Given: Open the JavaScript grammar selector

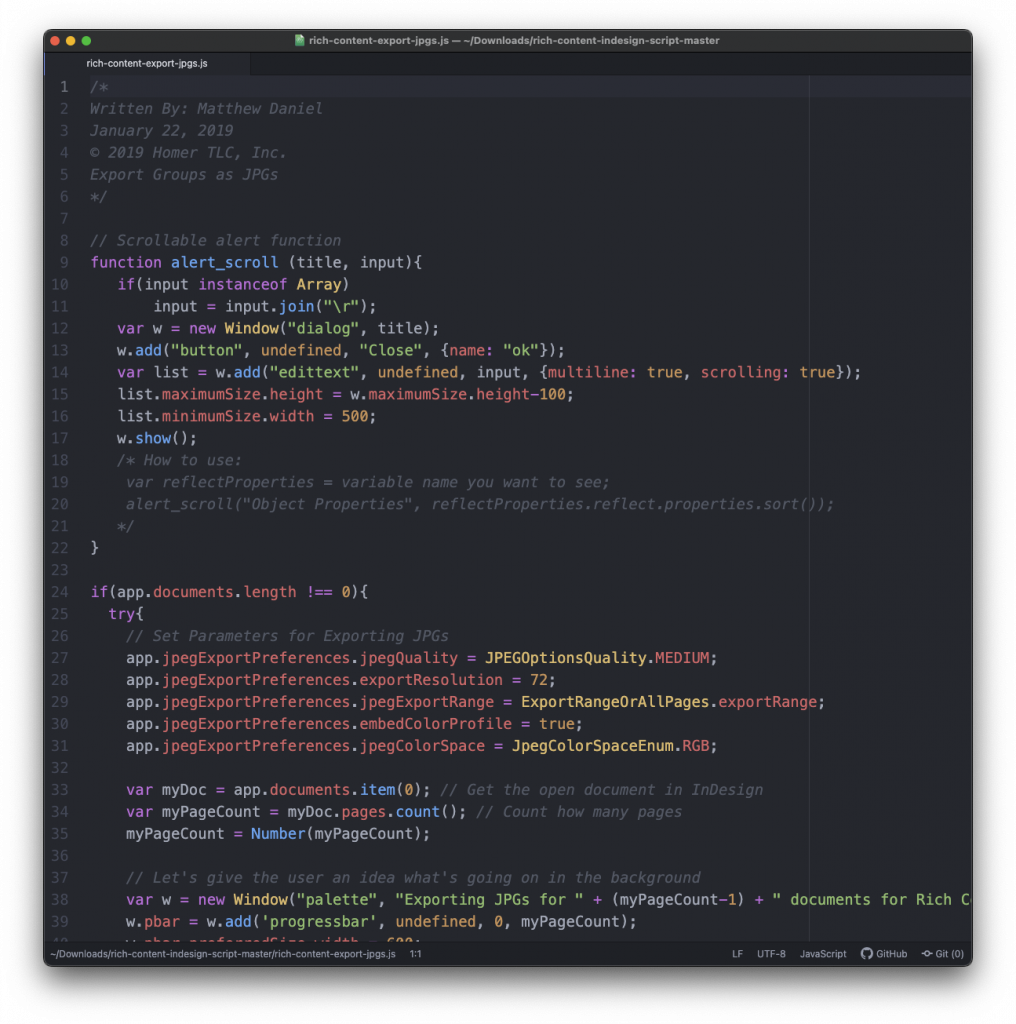Looking at the screenshot, I should [823, 954].
